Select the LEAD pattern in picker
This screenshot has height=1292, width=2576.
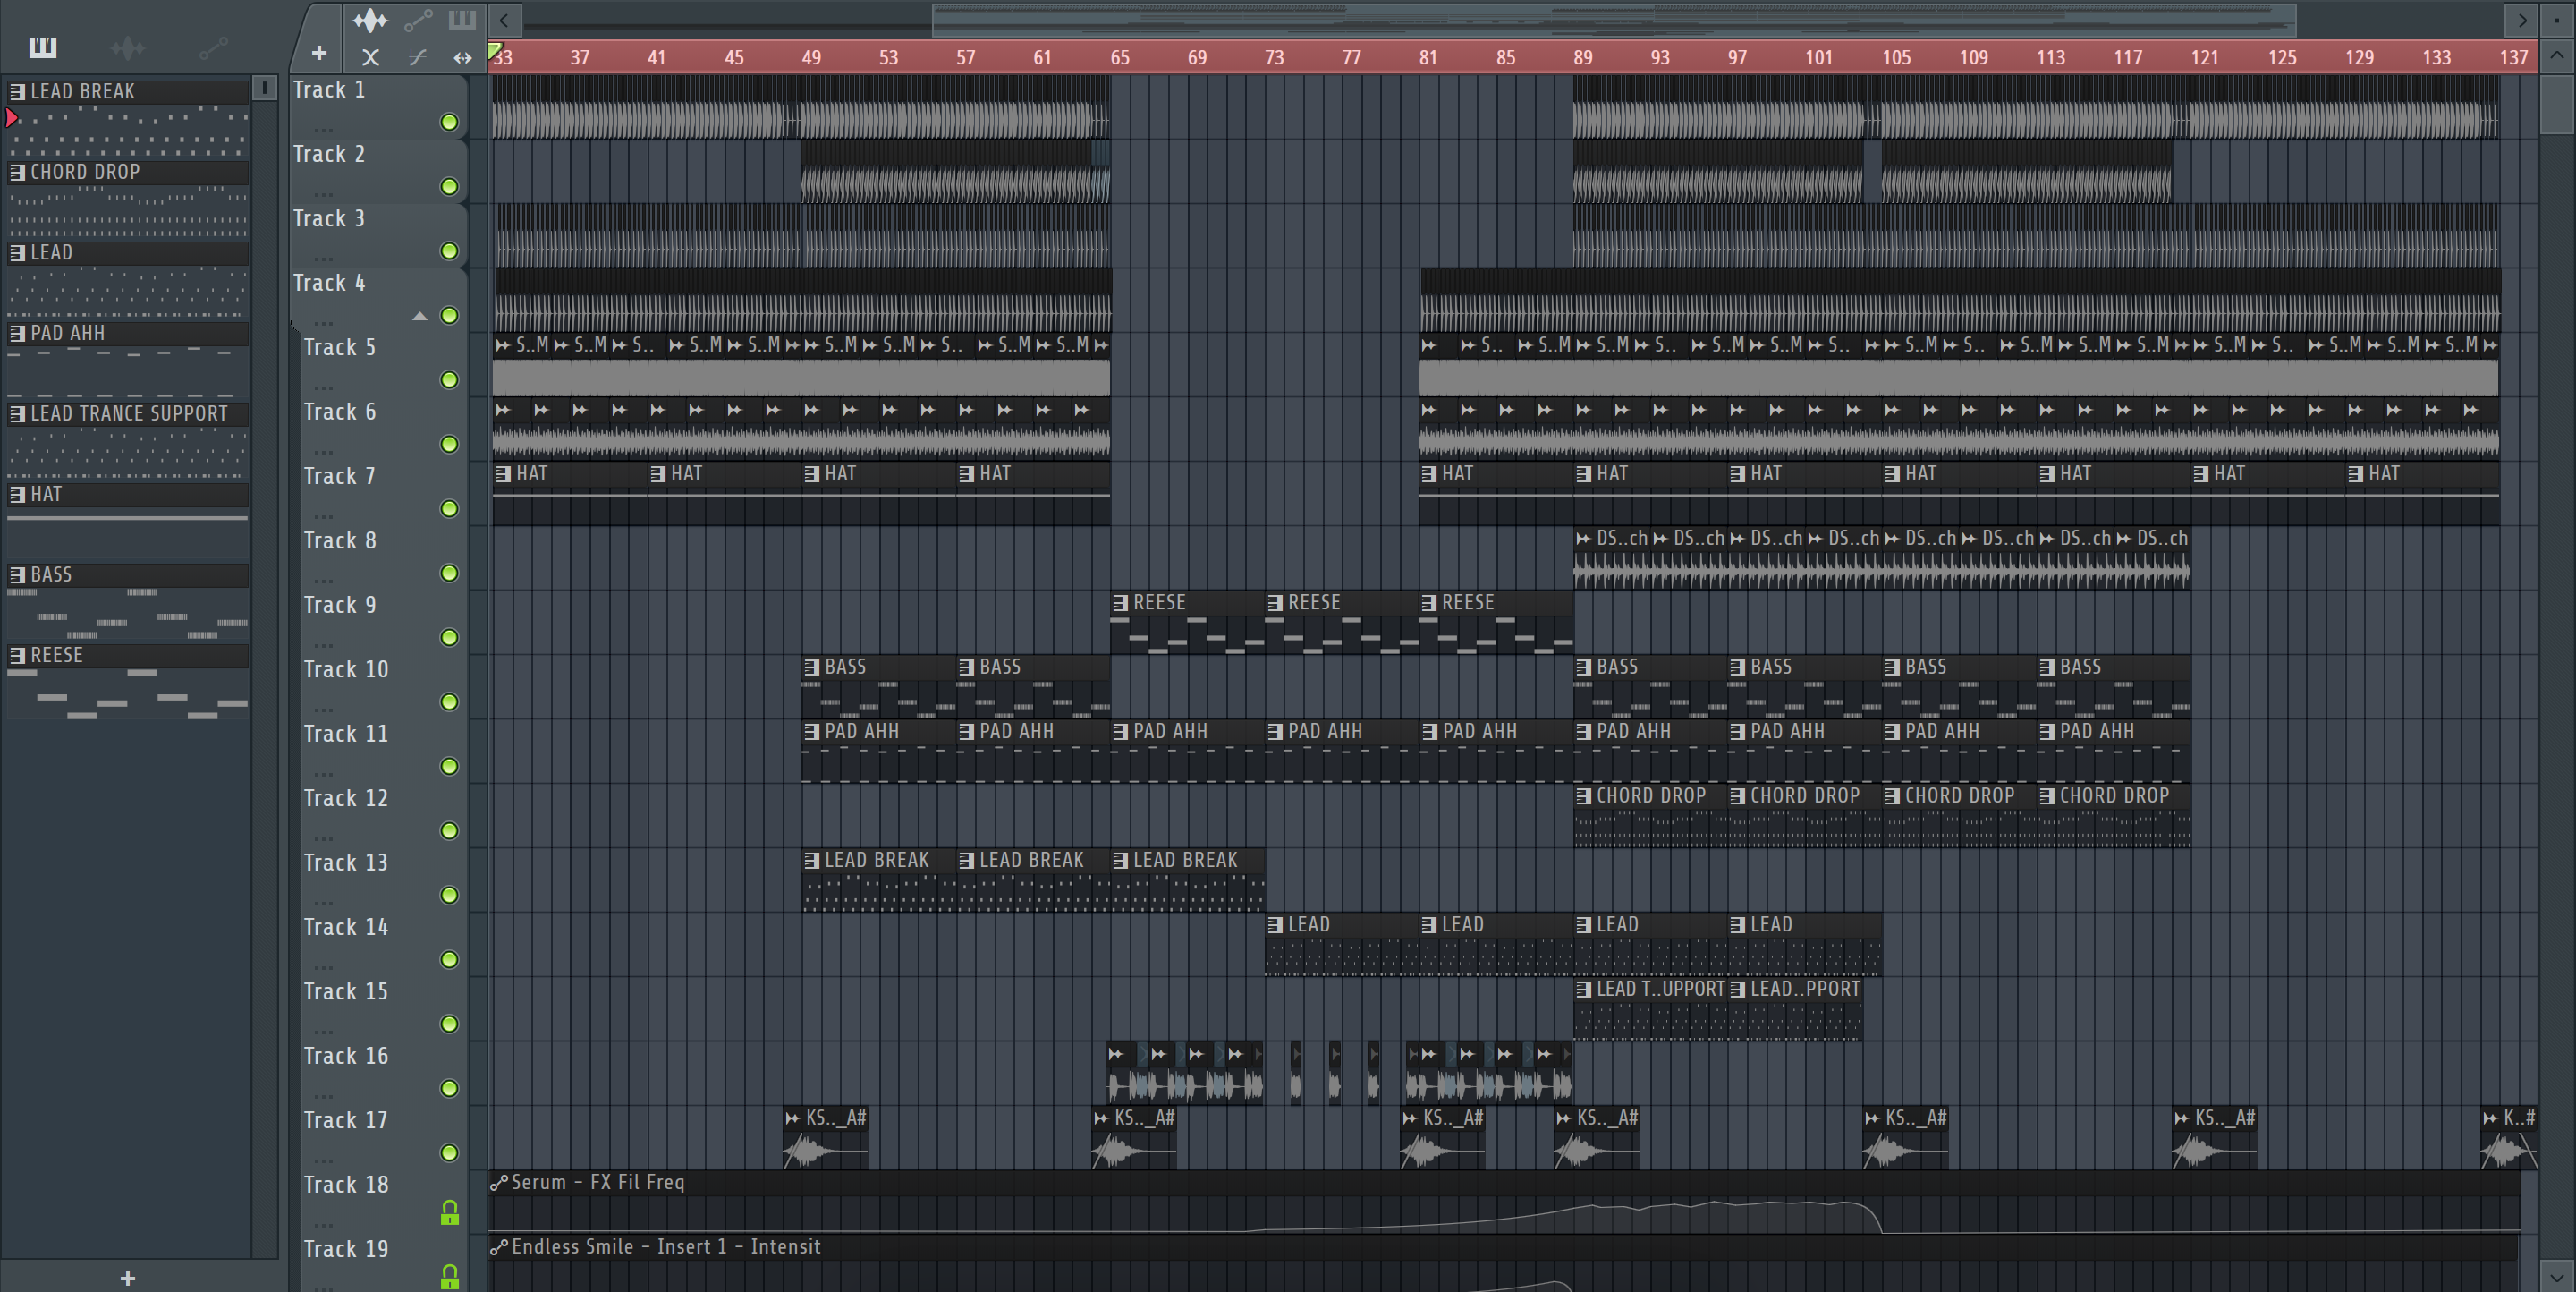128,252
